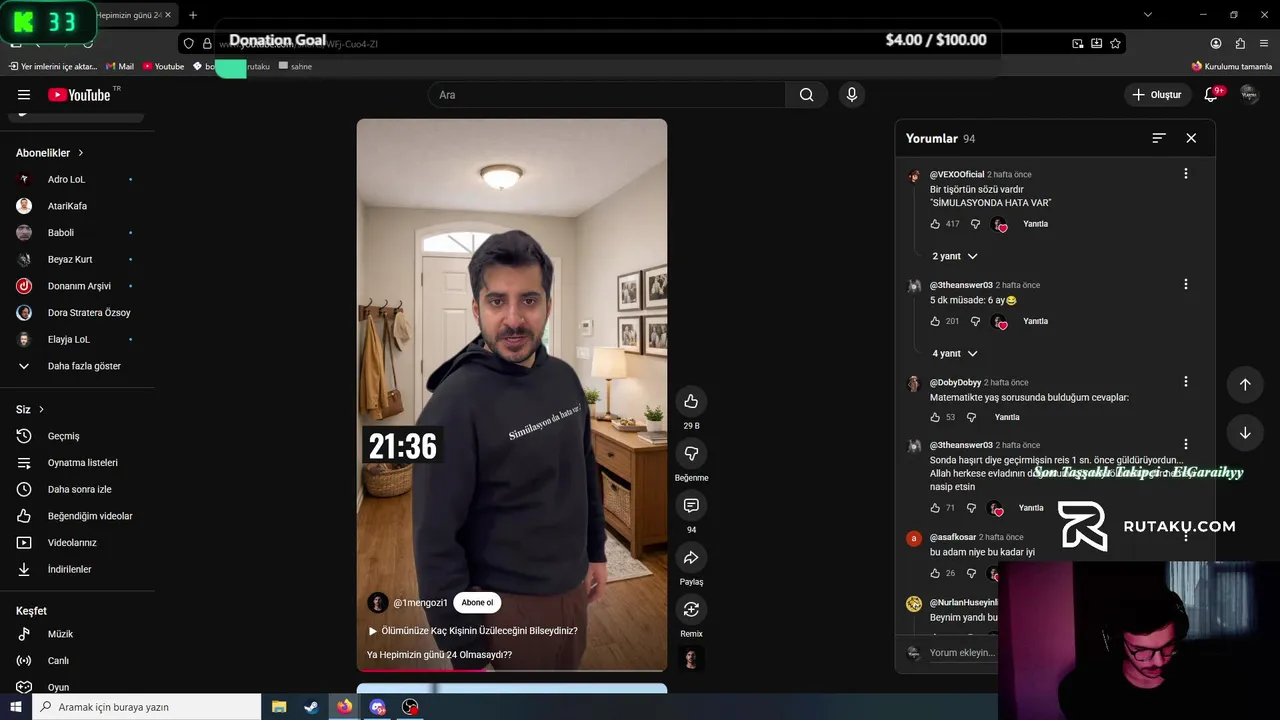Share the short with Paylaş icon
Image resolution: width=1280 pixels, height=720 pixels.
coord(691,557)
